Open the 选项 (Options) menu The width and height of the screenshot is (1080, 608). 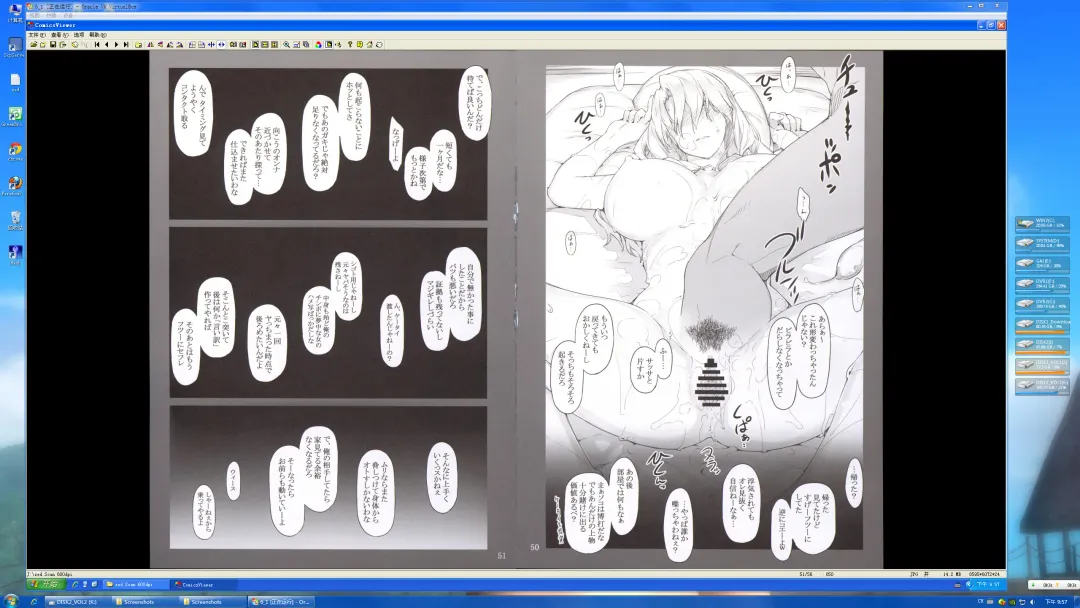click(x=78, y=34)
